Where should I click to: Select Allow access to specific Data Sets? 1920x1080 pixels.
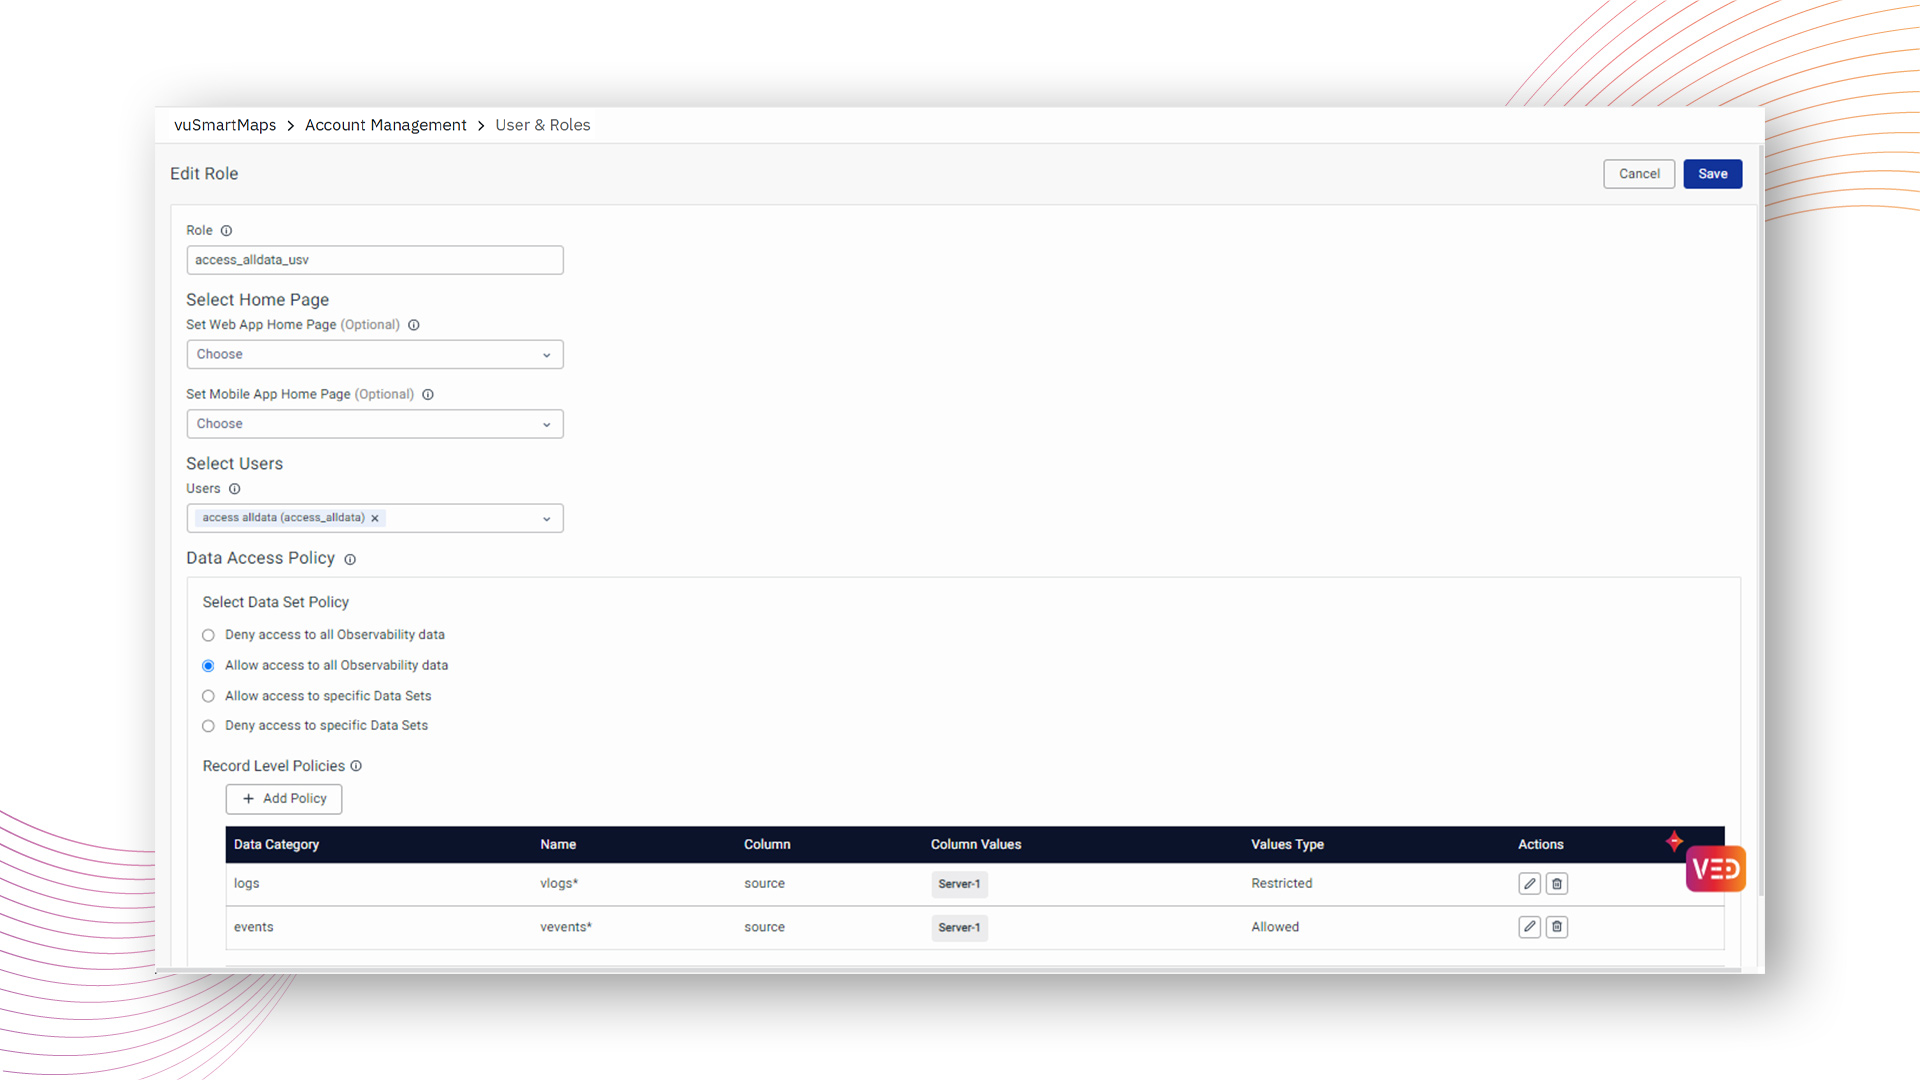(x=208, y=696)
